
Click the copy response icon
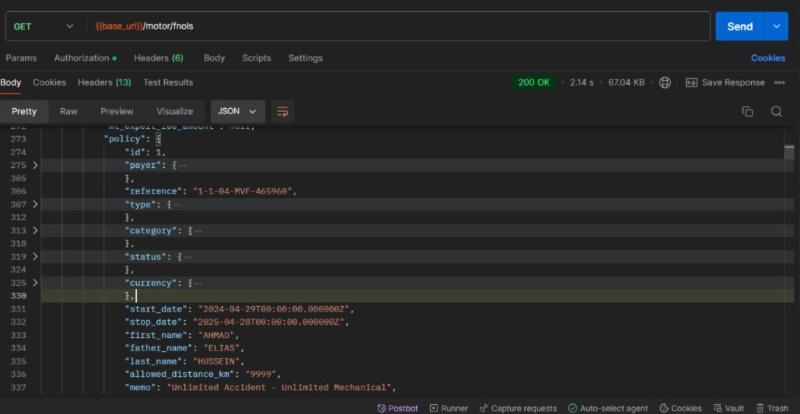coord(747,111)
